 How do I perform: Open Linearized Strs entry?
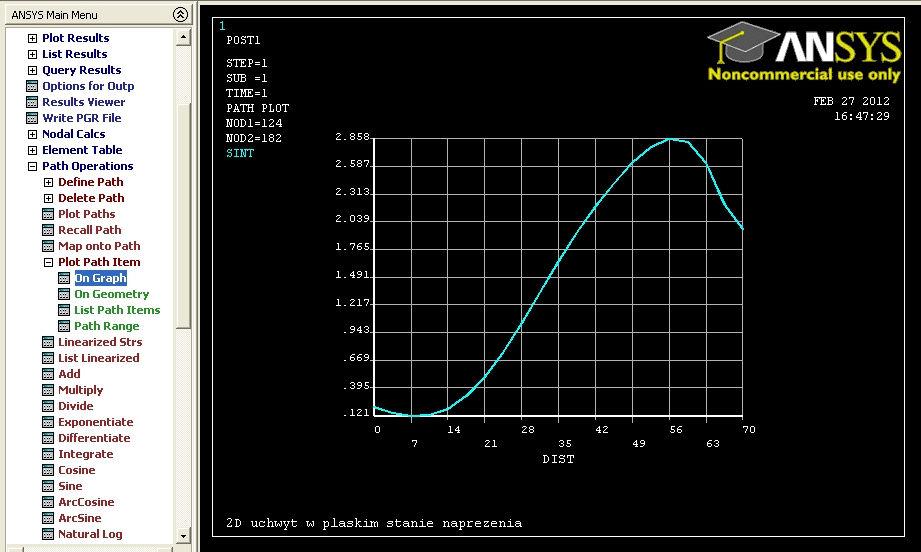(100, 342)
